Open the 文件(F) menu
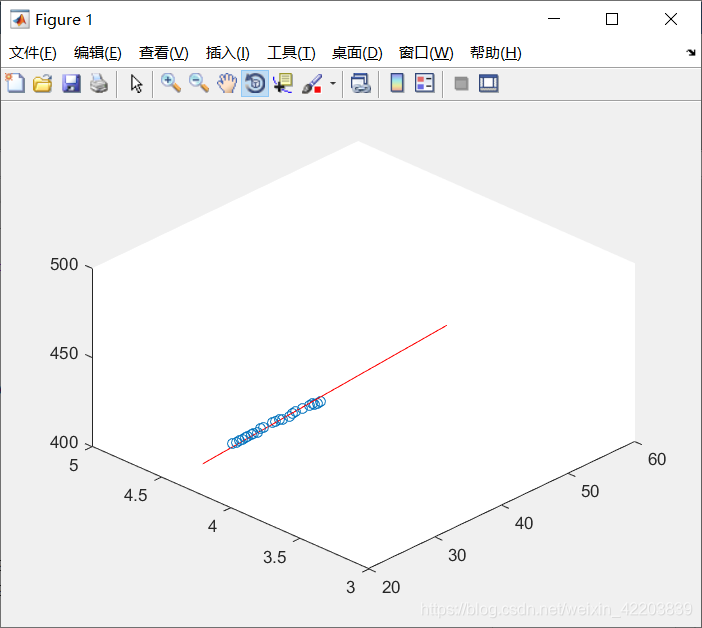 coord(33,53)
